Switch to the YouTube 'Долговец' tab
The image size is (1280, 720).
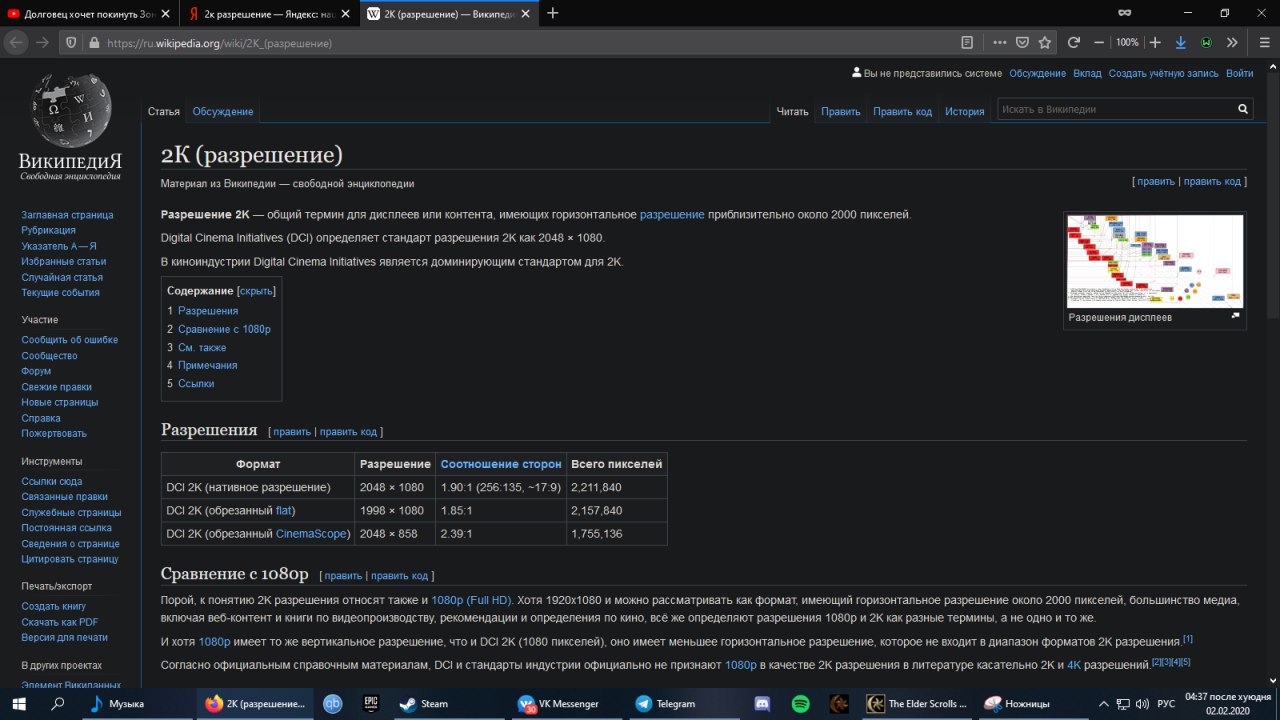pyautogui.click(x=90, y=14)
